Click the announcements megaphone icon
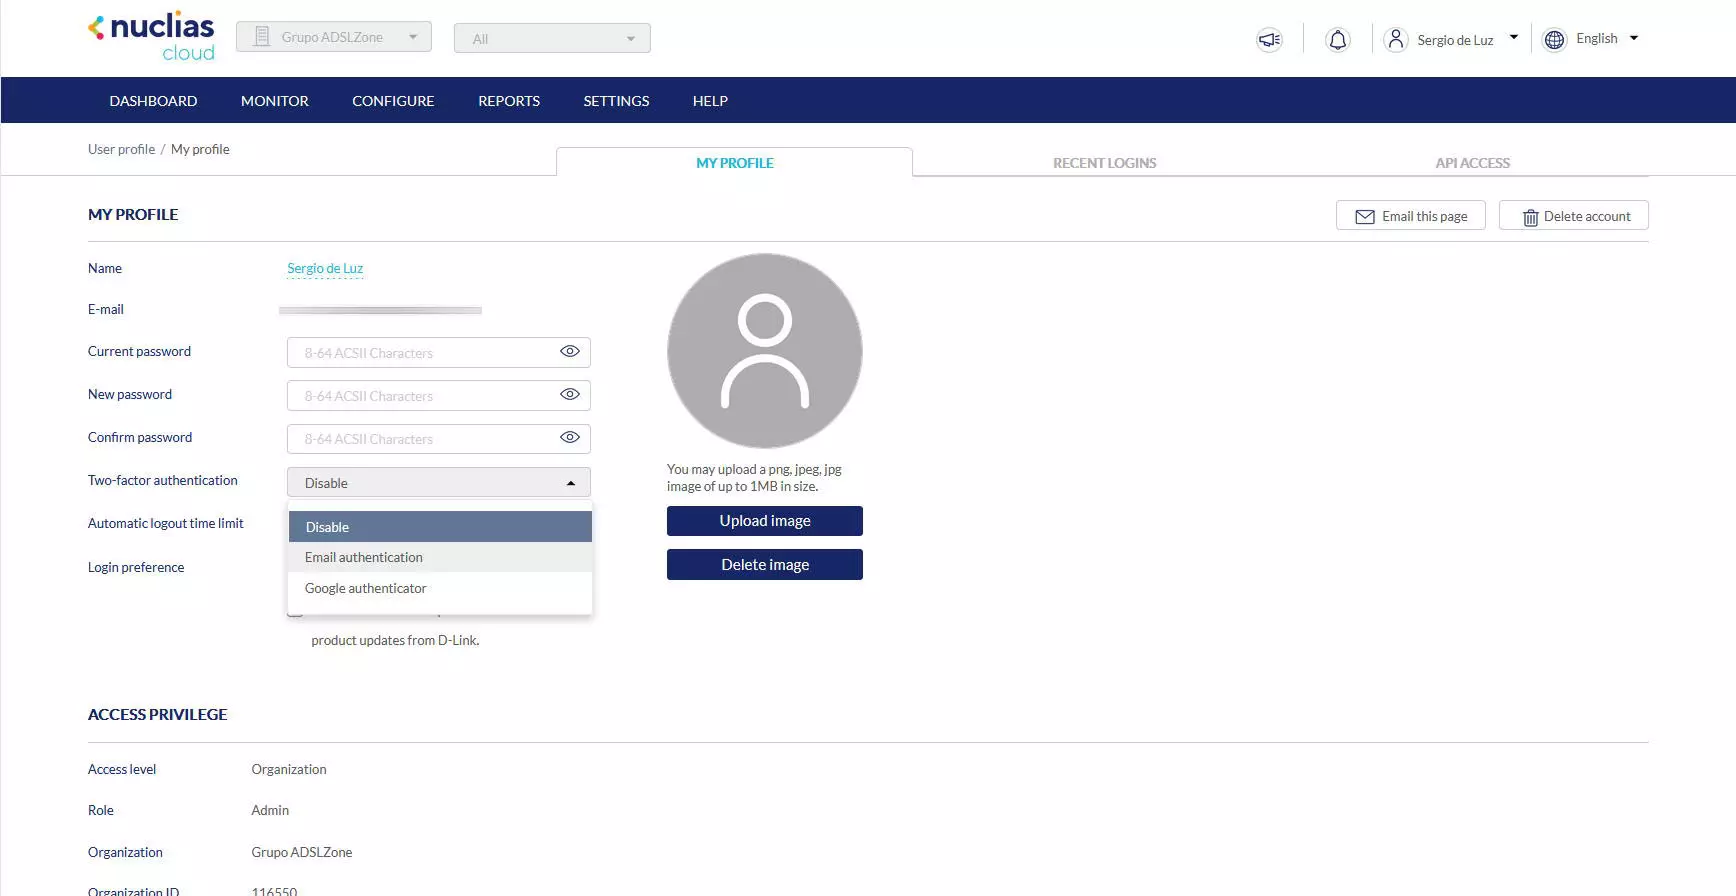The height and width of the screenshot is (896, 1736). pyautogui.click(x=1269, y=40)
